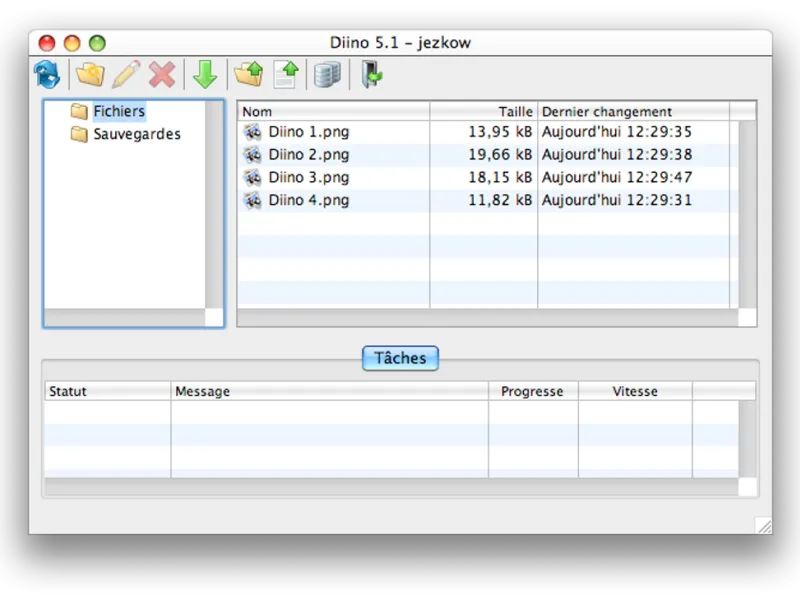Click the size value 13,95 kB
The height and width of the screenshot is (600, 800).
coord(501,132)
